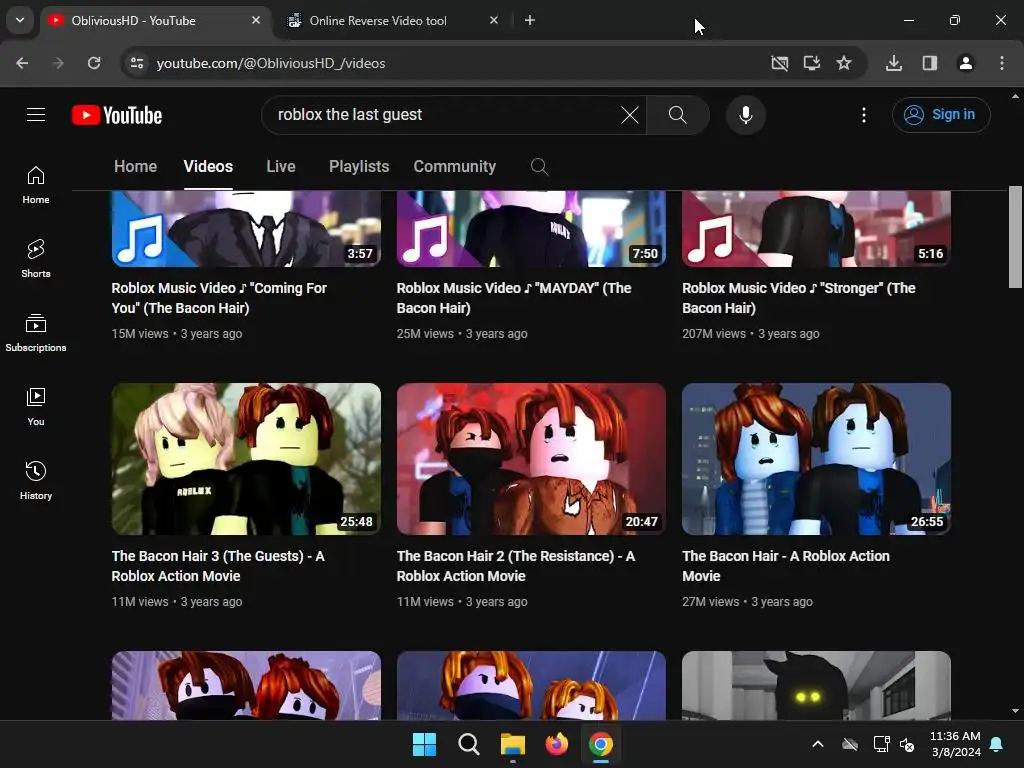The width and height of the screenshot is (1024, 768).
Task: Launch Firefox from the taskbar
Action: 556,744
